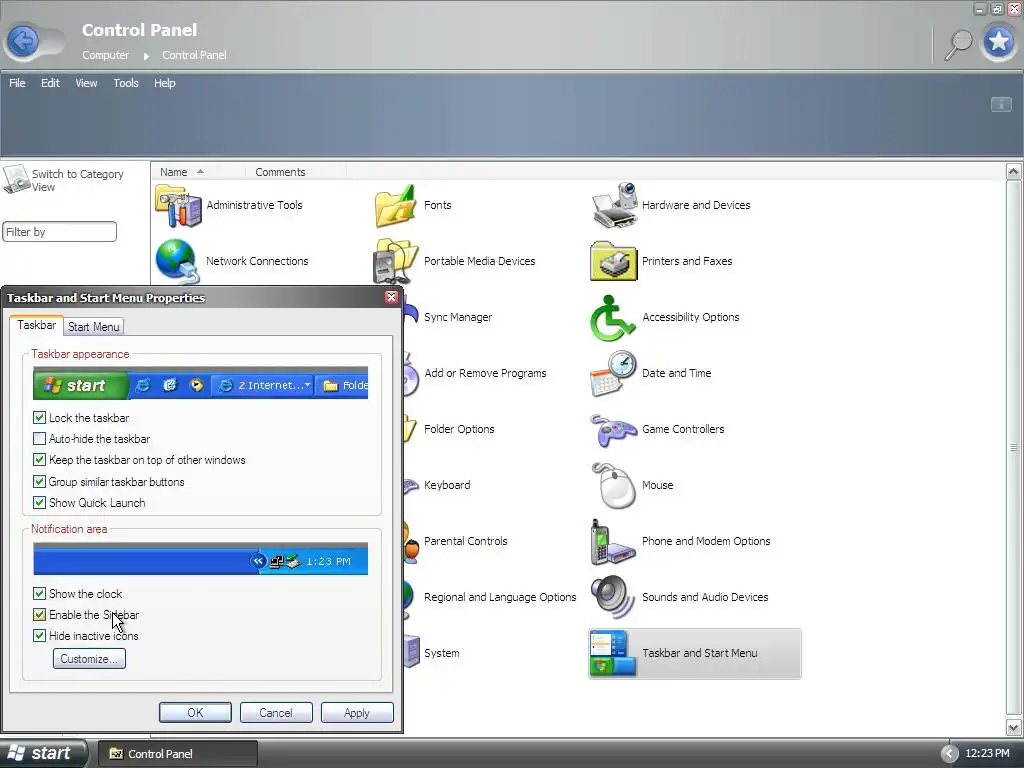Click the magnifying glass search icon
Screen dimensions: 1024x768
pyautogui.click(x=958, y=44)
